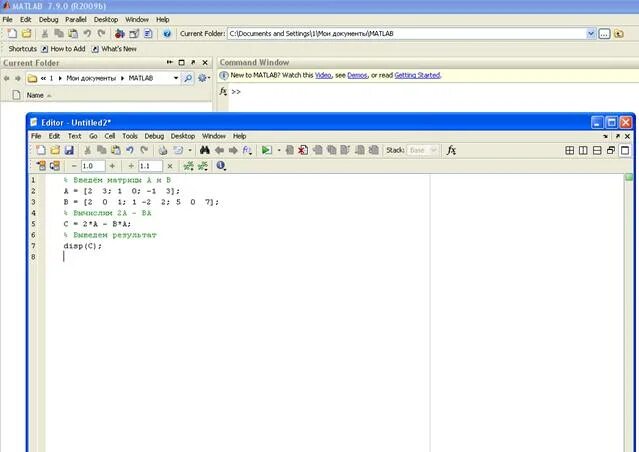Viewport: 639px width, 452px height.
Task: Go up one folder level icon
Action: click(x=619, y=34)
